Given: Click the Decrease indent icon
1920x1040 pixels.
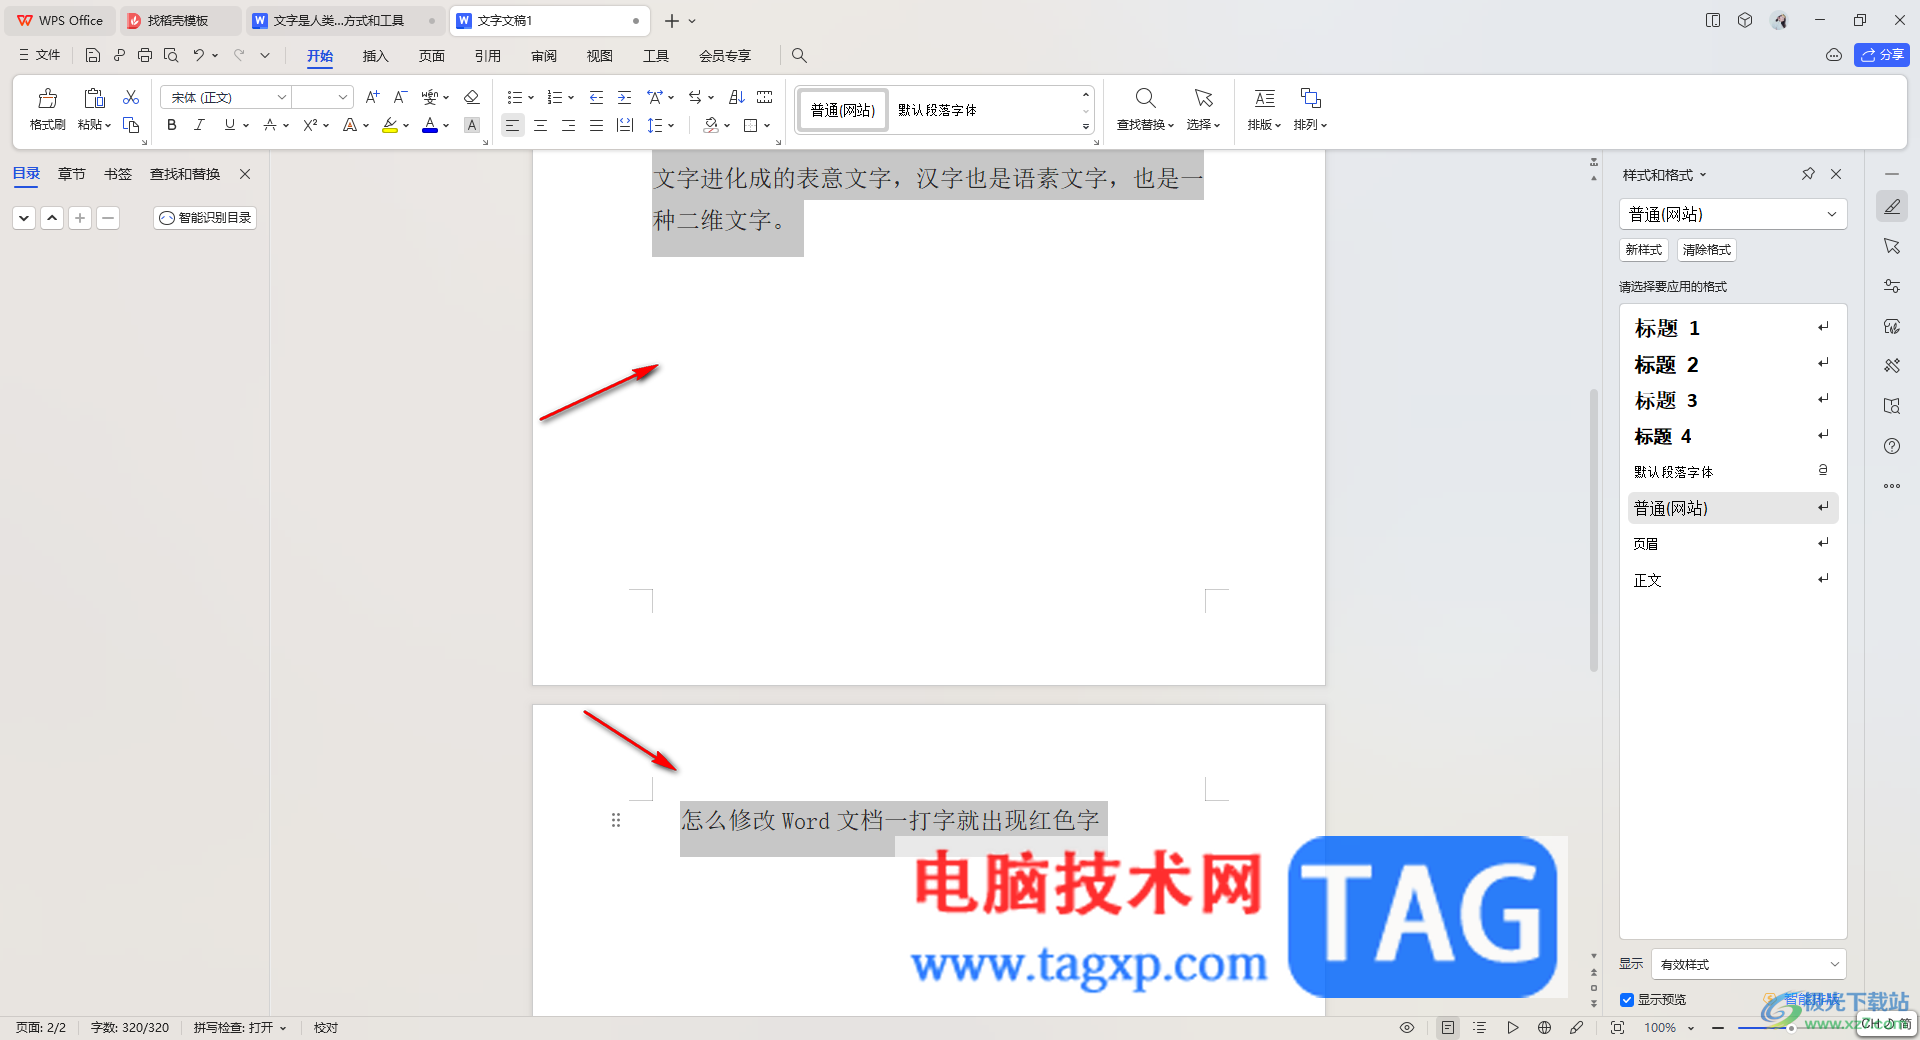Looking at the screenshot, I should (596, 97).
